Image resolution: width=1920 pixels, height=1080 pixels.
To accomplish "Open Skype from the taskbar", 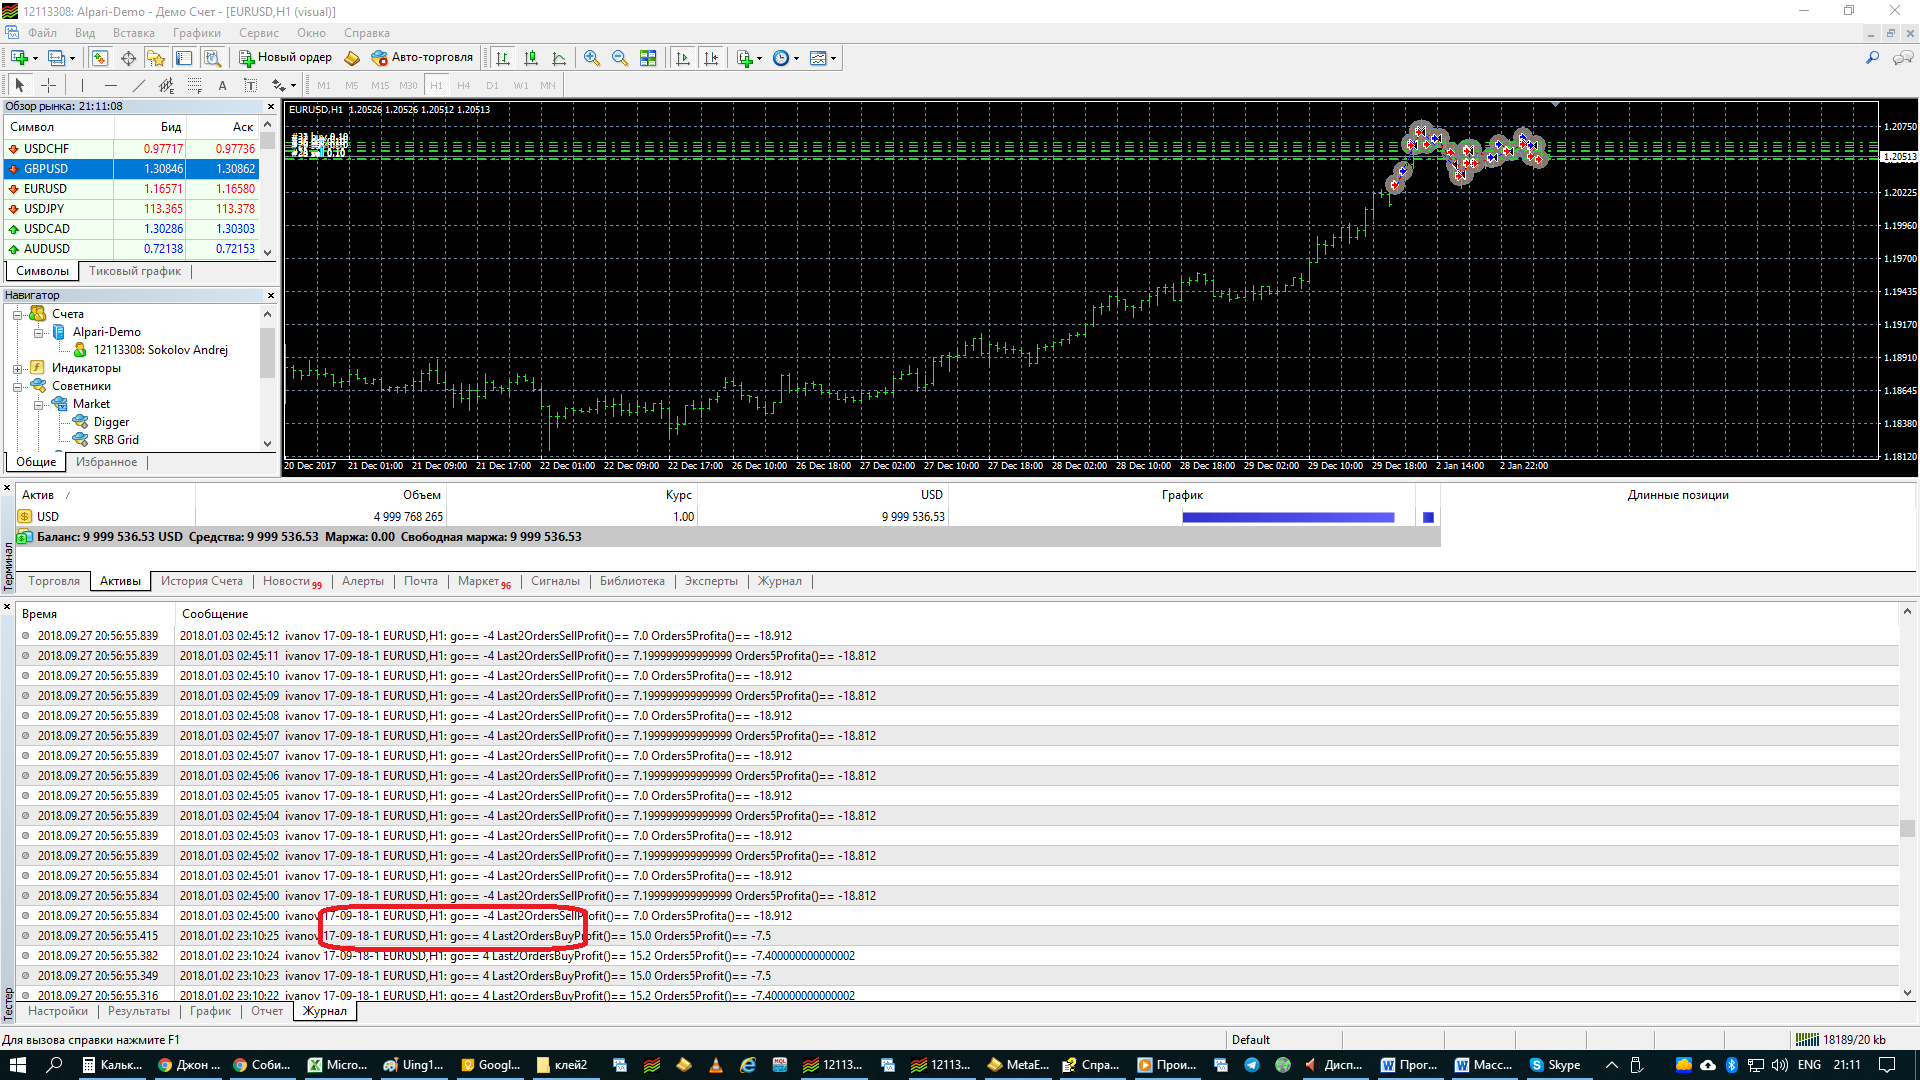I will pos(1555,1065).
